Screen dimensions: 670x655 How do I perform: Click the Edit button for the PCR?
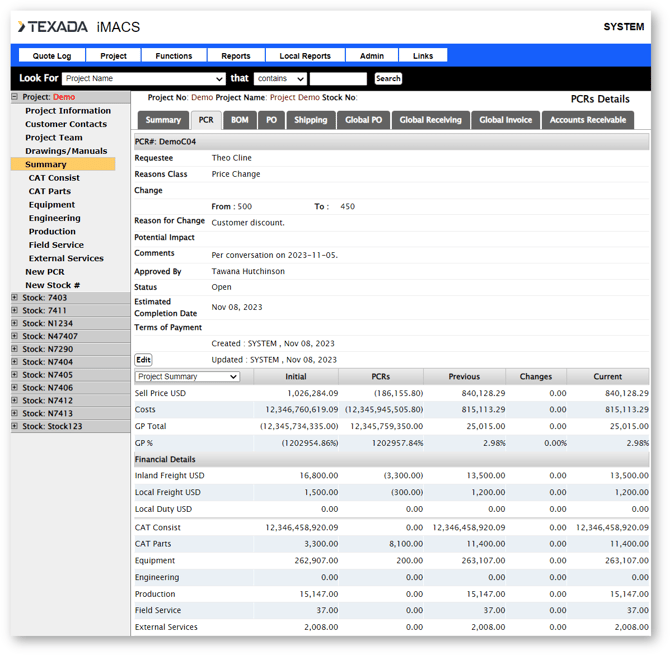[x=143, y=360]
